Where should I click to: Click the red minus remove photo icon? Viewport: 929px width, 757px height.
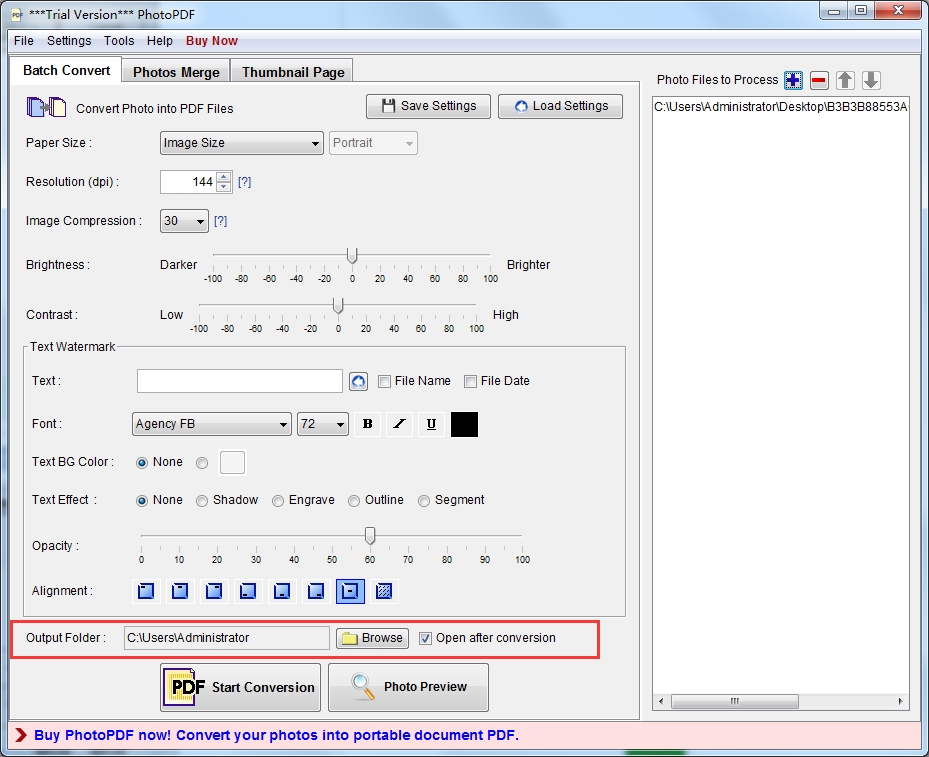(819, 80)
